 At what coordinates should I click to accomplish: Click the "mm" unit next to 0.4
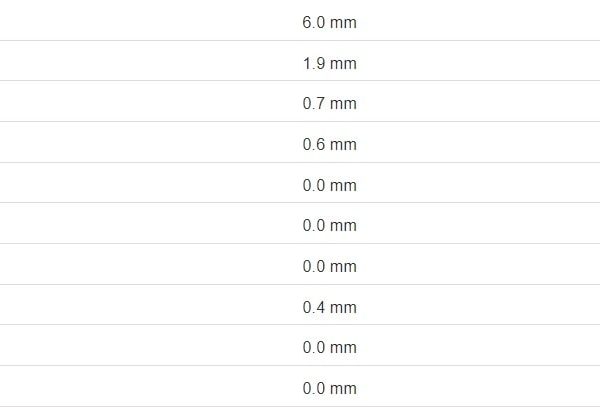pyautogui.click(x=343, y=307)
